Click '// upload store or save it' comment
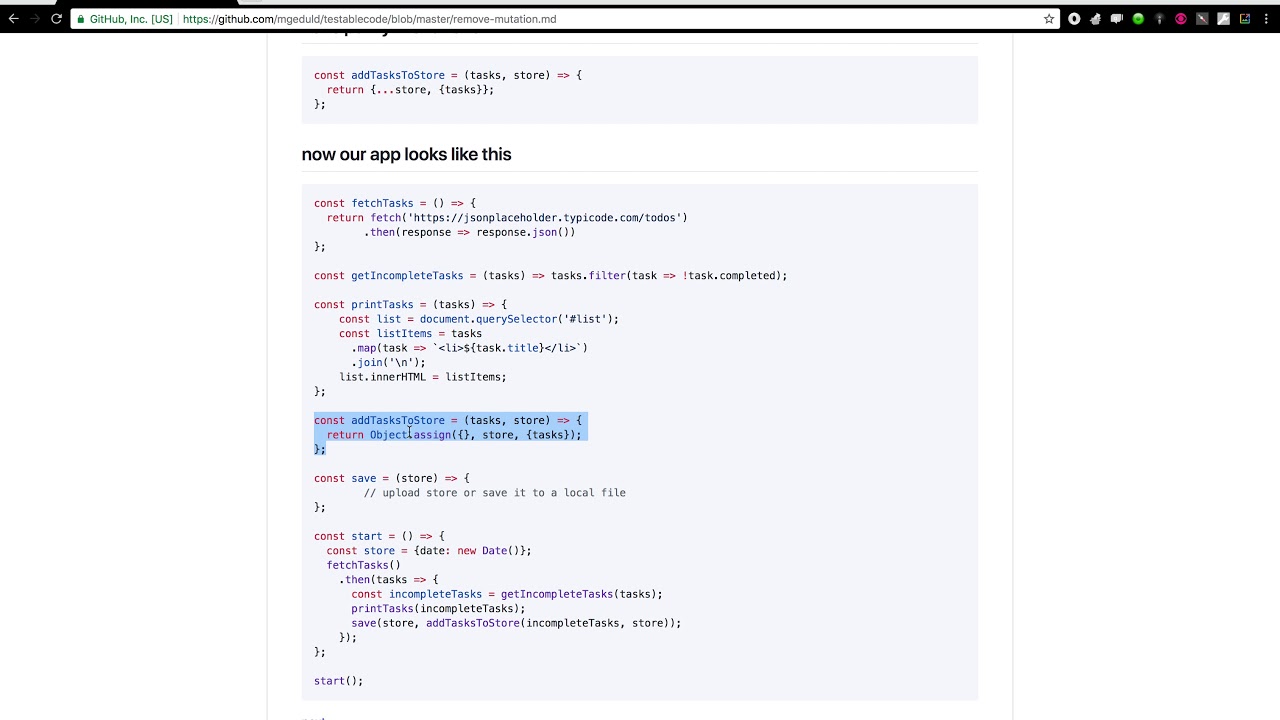 pyautogui.click(x=494, y=493)
